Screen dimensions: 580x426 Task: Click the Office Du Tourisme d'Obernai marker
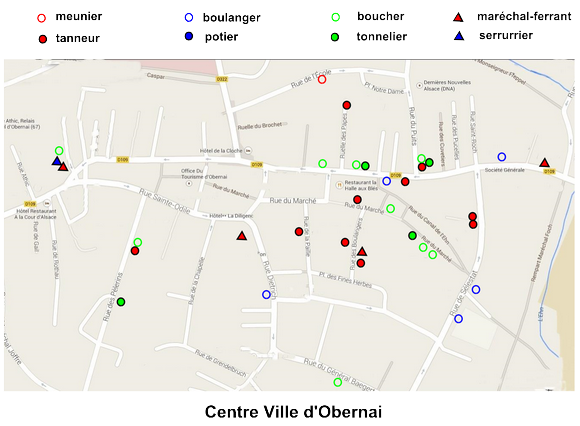click(189, 183)
